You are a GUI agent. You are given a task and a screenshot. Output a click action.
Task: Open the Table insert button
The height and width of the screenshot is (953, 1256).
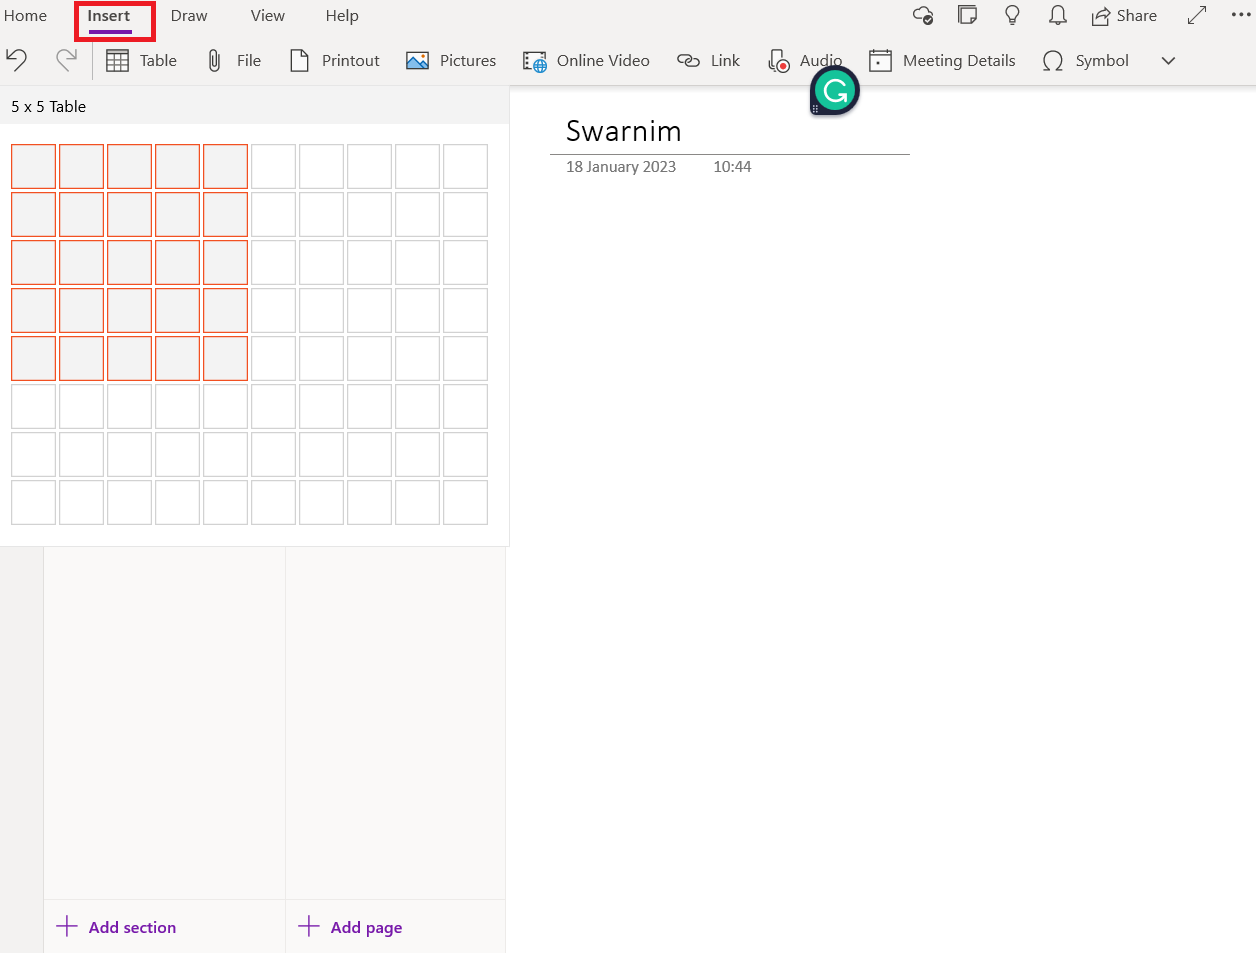click(x=141, y=61)
